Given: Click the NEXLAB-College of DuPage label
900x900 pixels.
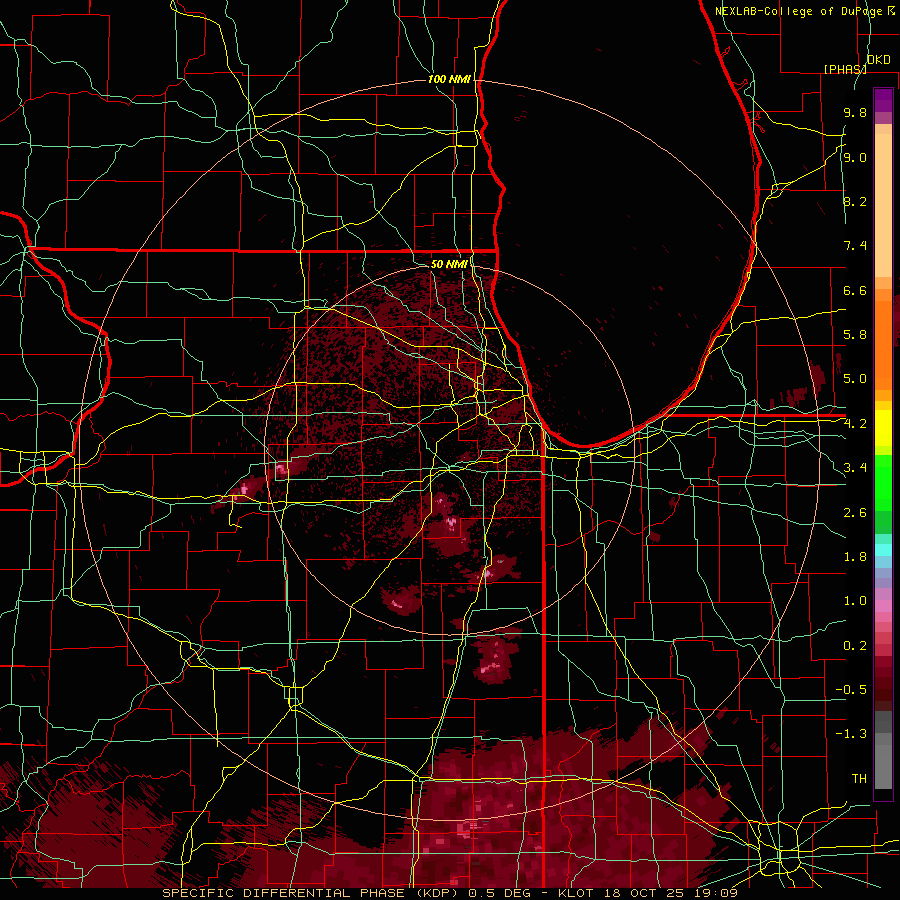Looking at the screenshot, I should tap(798, 11).
